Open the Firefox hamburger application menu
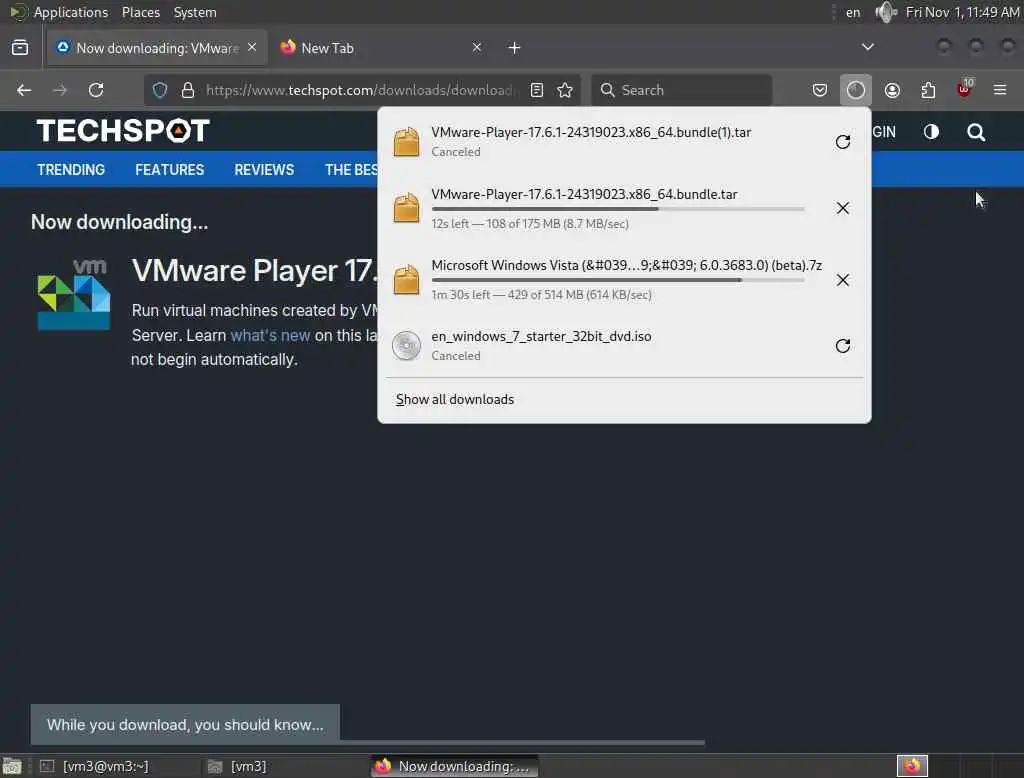Viewport: 1024px width, 778px height. click(1000, 90)
